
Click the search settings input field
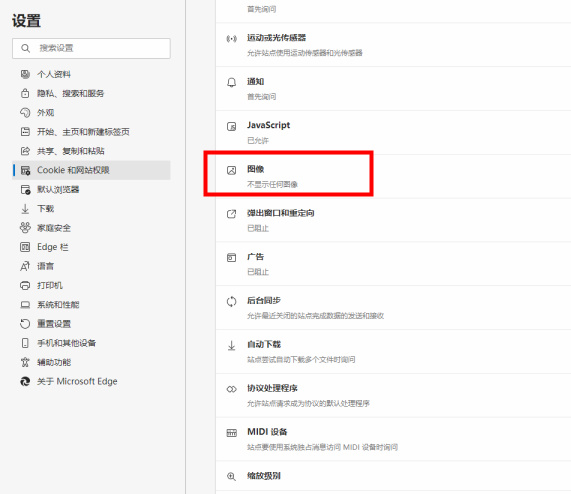[x=91, y=48]
